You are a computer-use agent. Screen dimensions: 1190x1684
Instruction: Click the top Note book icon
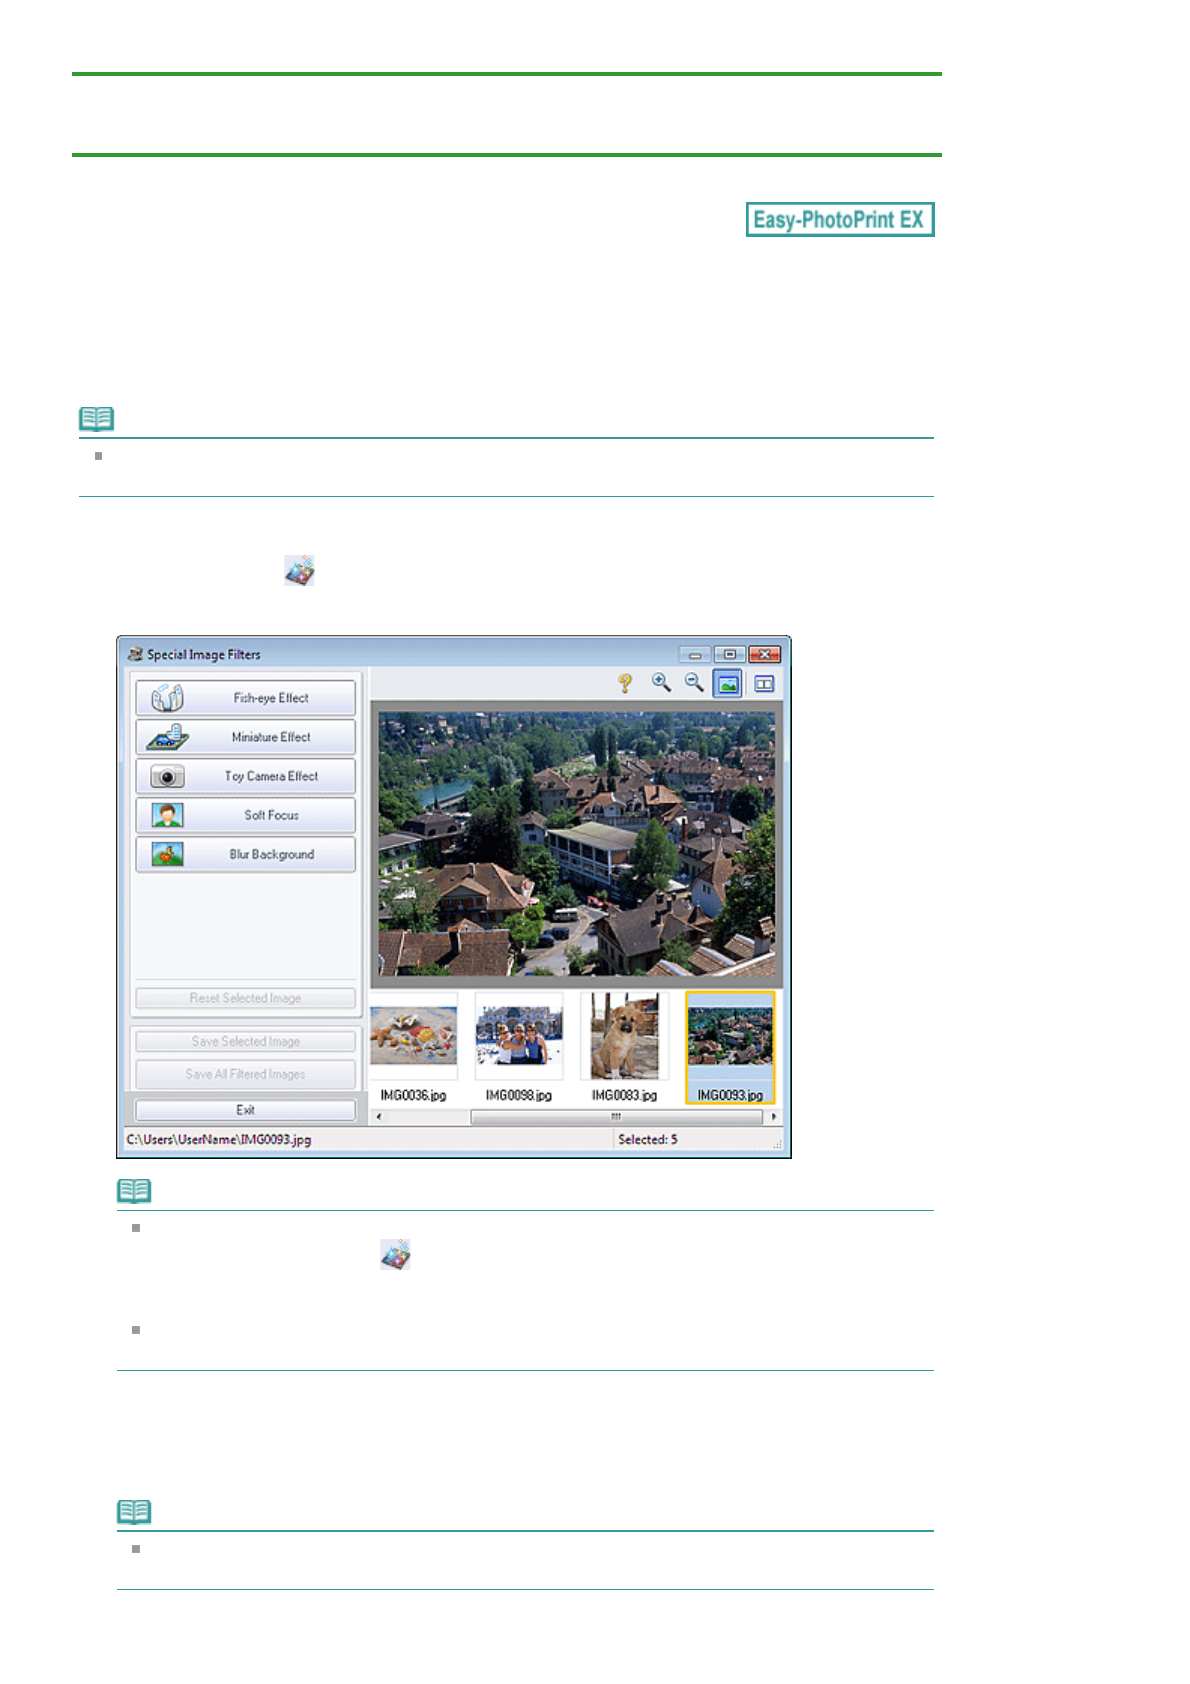(97, 419)
